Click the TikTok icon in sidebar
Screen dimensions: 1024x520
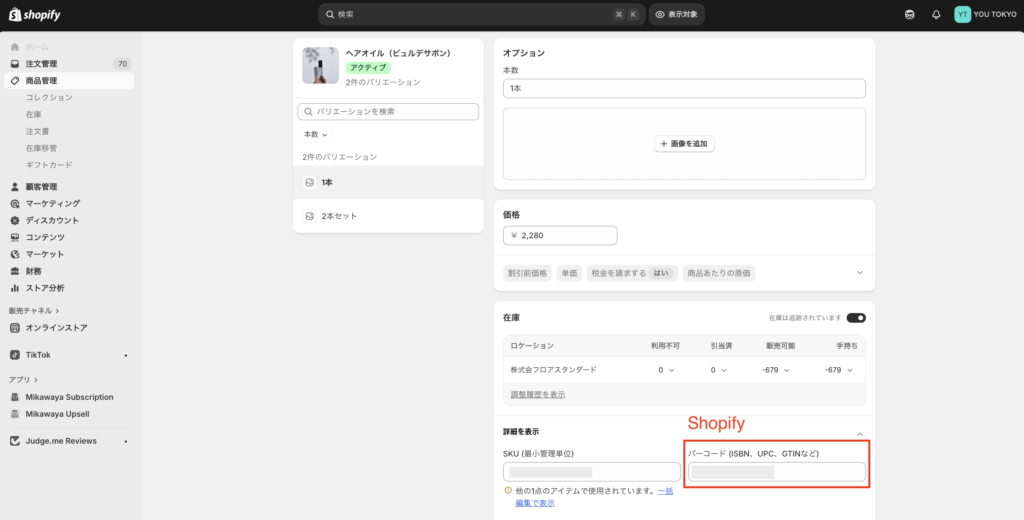pos(15,355)
